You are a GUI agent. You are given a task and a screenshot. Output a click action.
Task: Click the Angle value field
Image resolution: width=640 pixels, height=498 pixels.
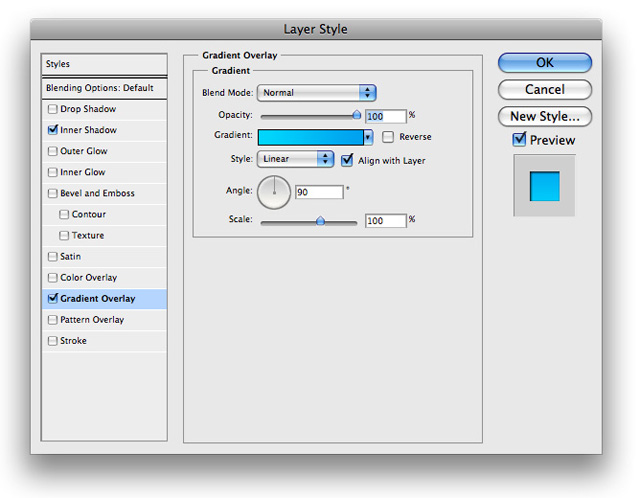click(319, 192)
